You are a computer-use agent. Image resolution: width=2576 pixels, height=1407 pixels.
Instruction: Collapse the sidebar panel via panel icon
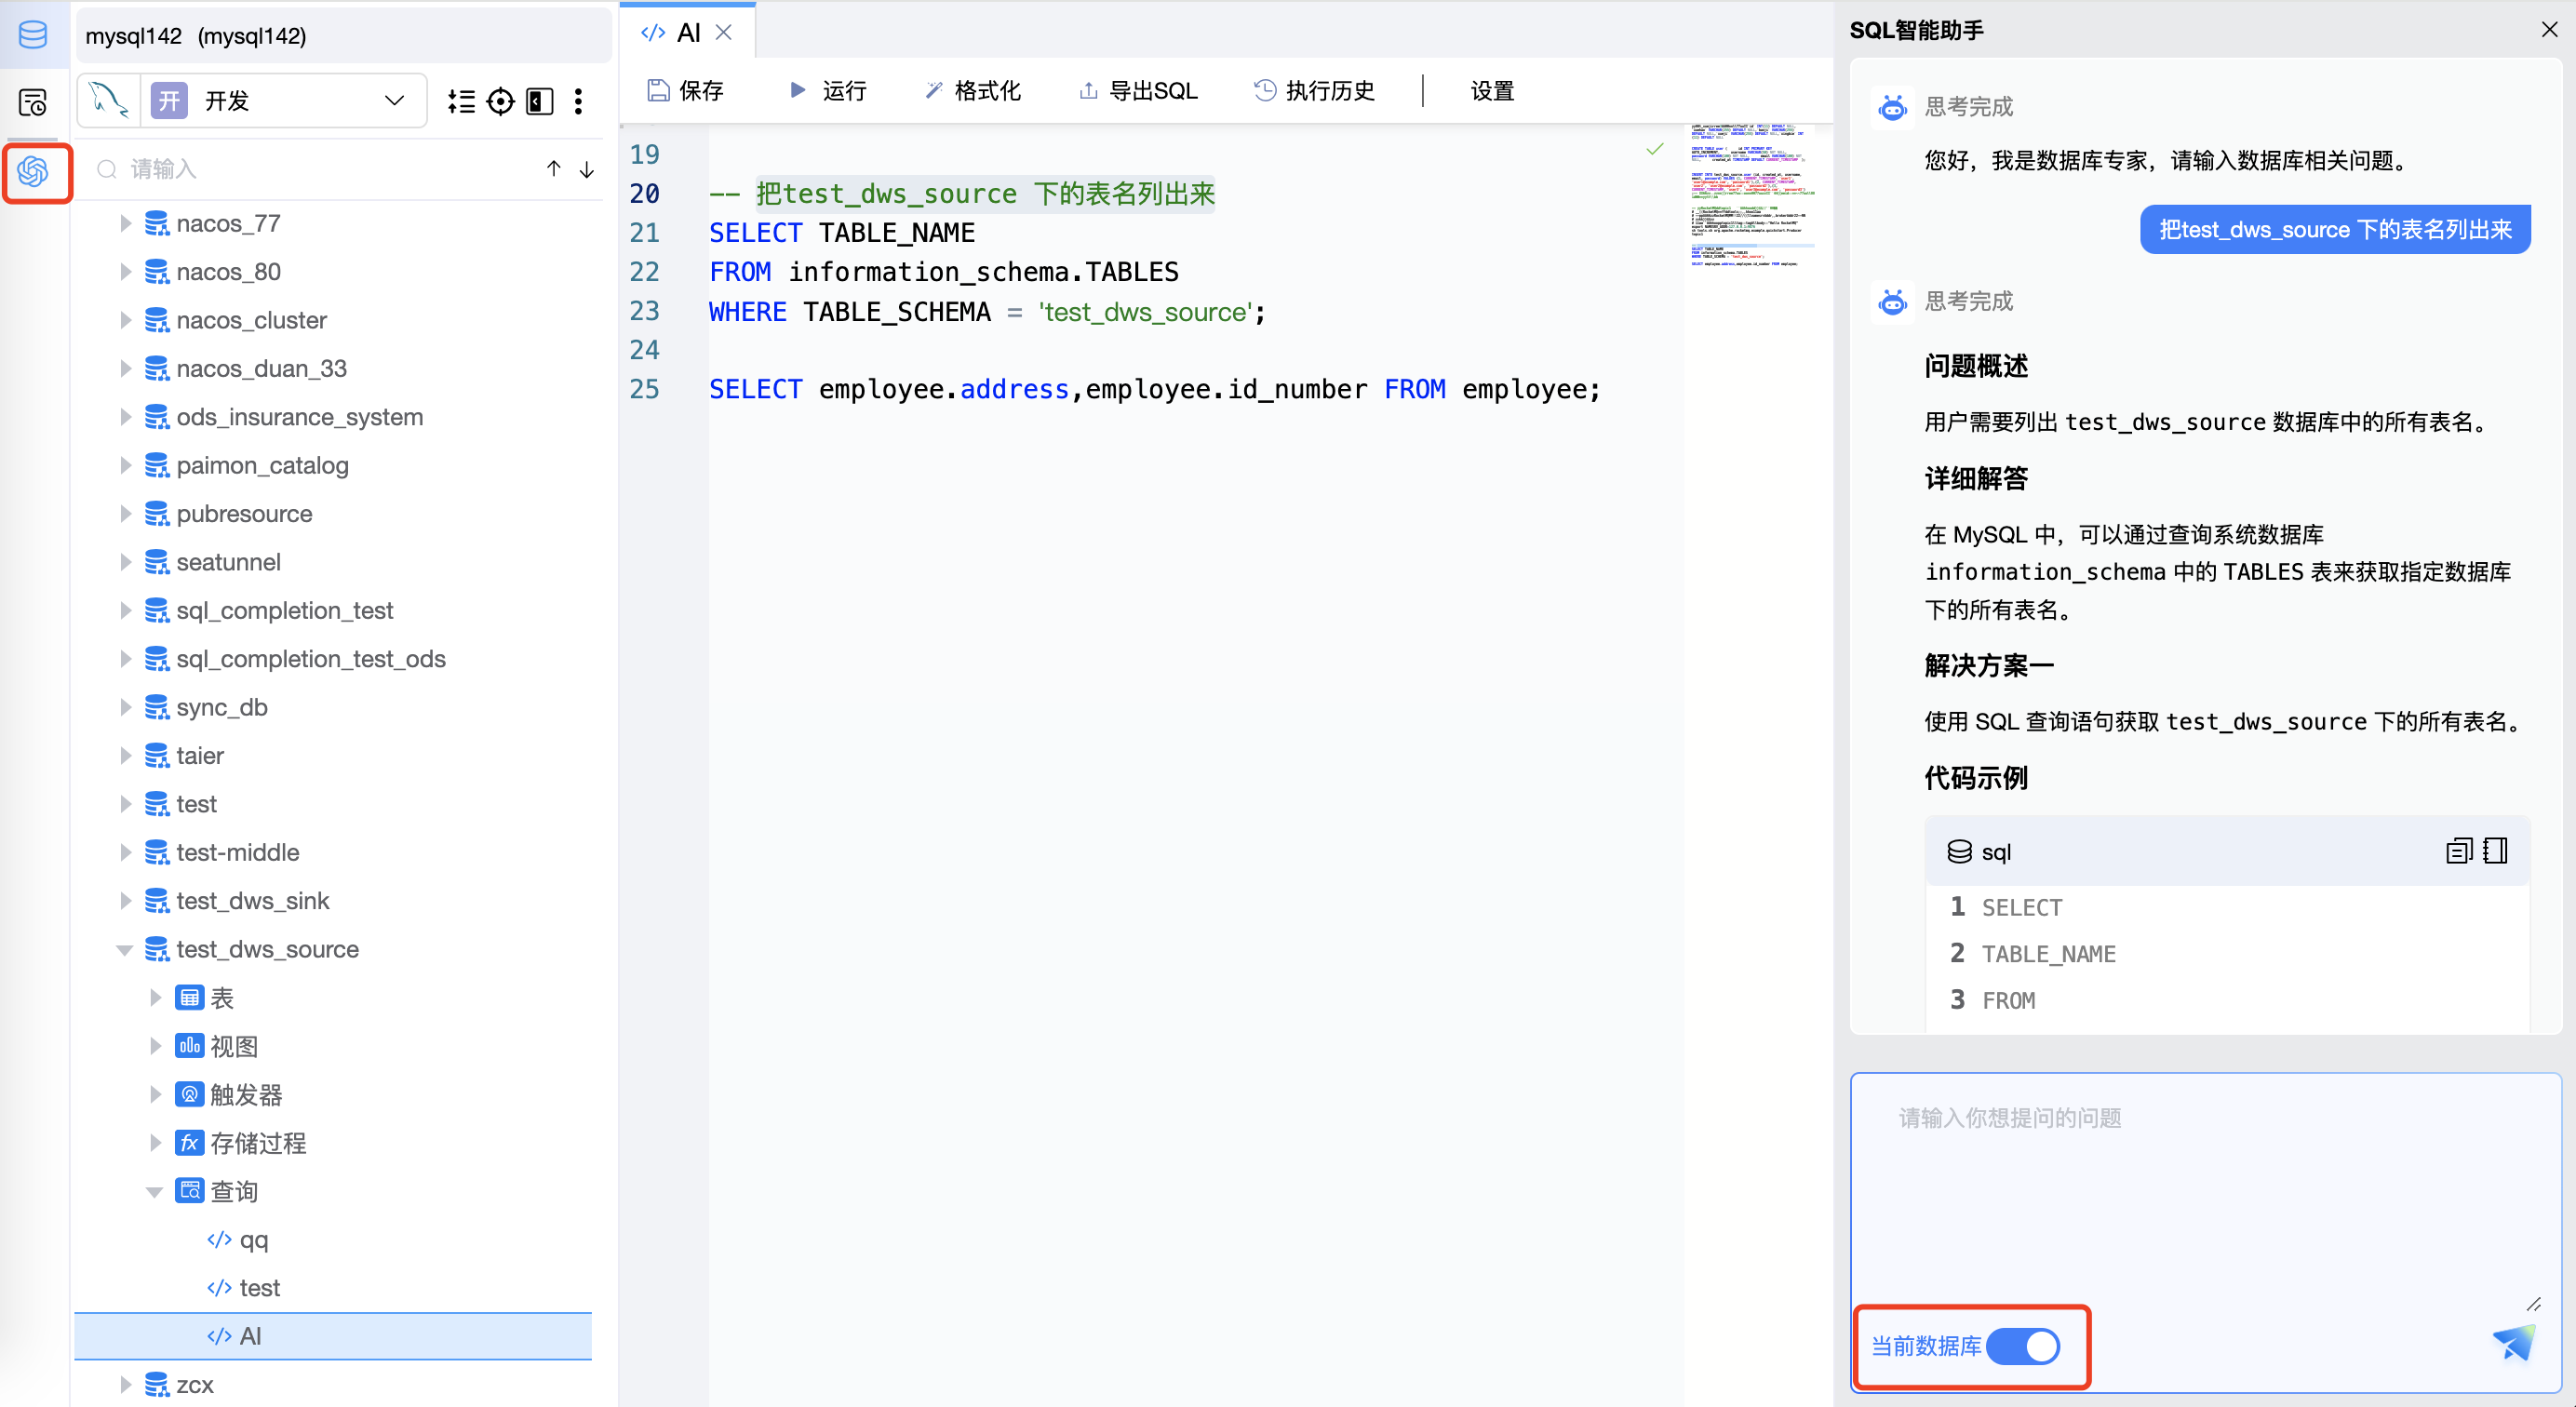coord(539,101)
